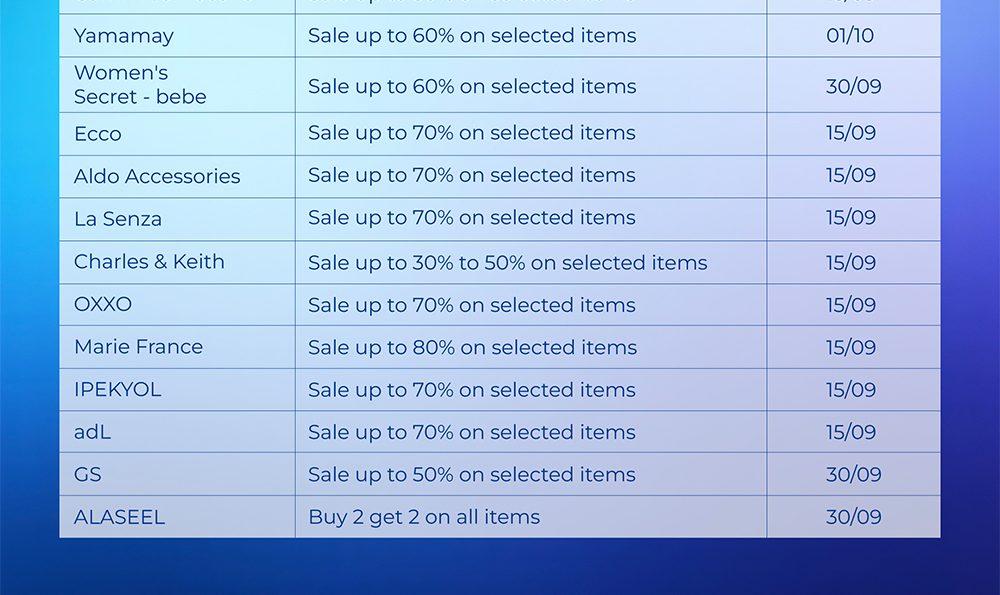Click the Yamamay store name
Image resolution: width=1000 pixels, height=595 pixels.
point(123,36)
